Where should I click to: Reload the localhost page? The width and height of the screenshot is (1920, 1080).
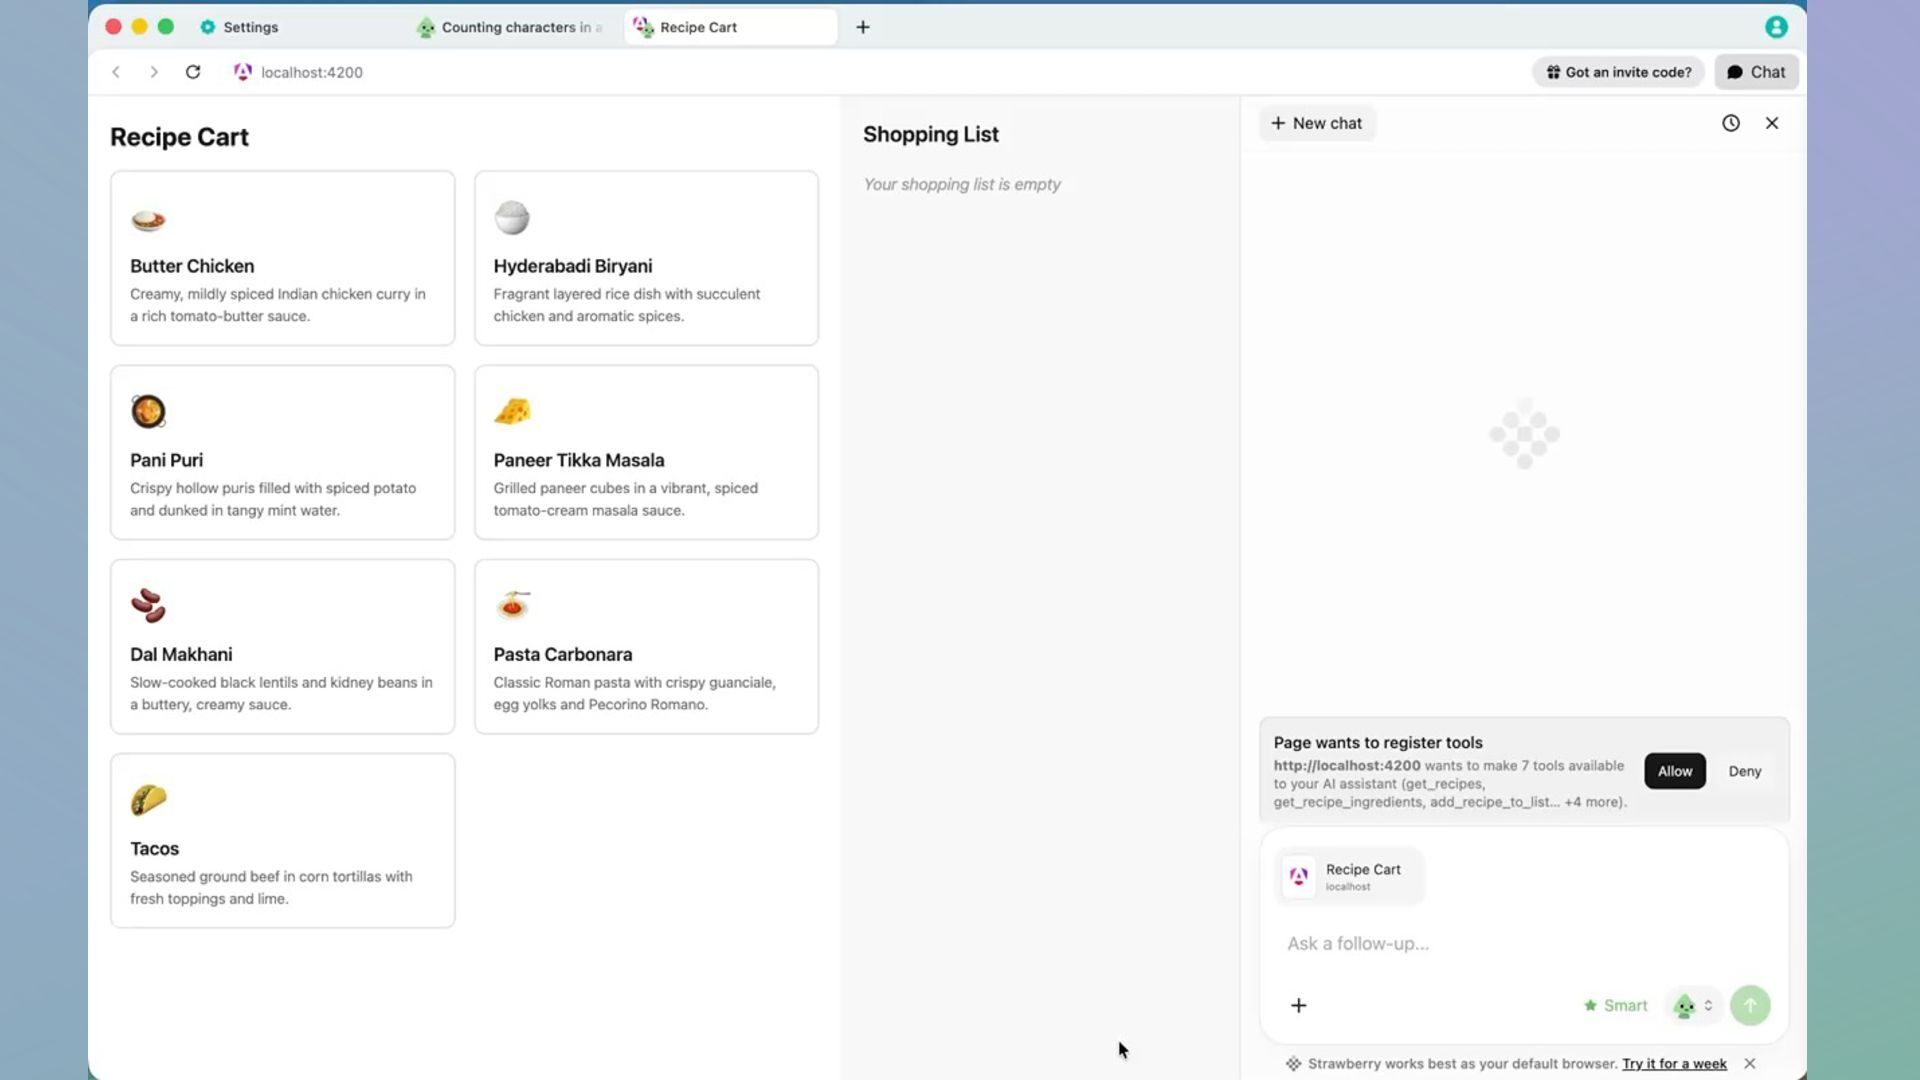tap(193, 72)
